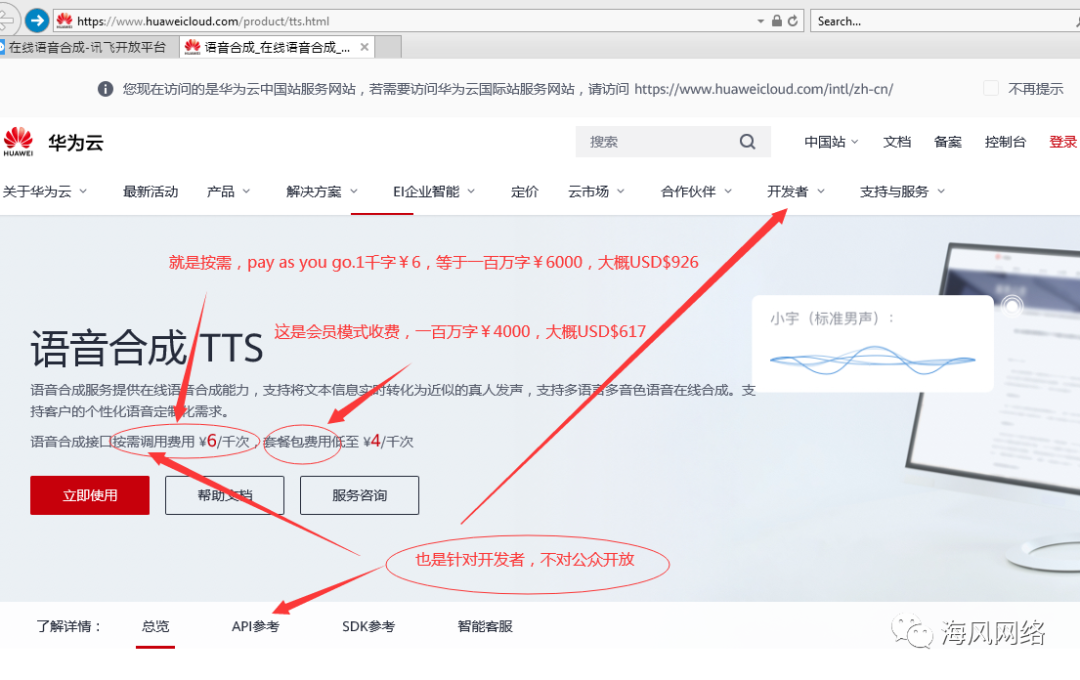Open a new blank browser tab

[388, 47]
